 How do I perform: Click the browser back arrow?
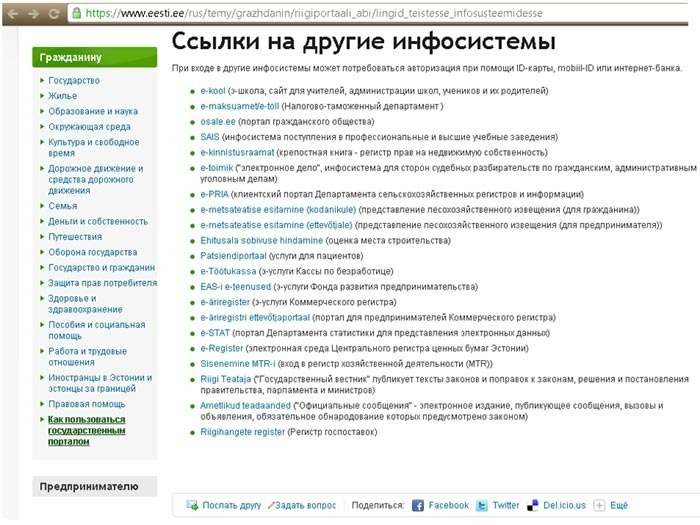[13, 13]
